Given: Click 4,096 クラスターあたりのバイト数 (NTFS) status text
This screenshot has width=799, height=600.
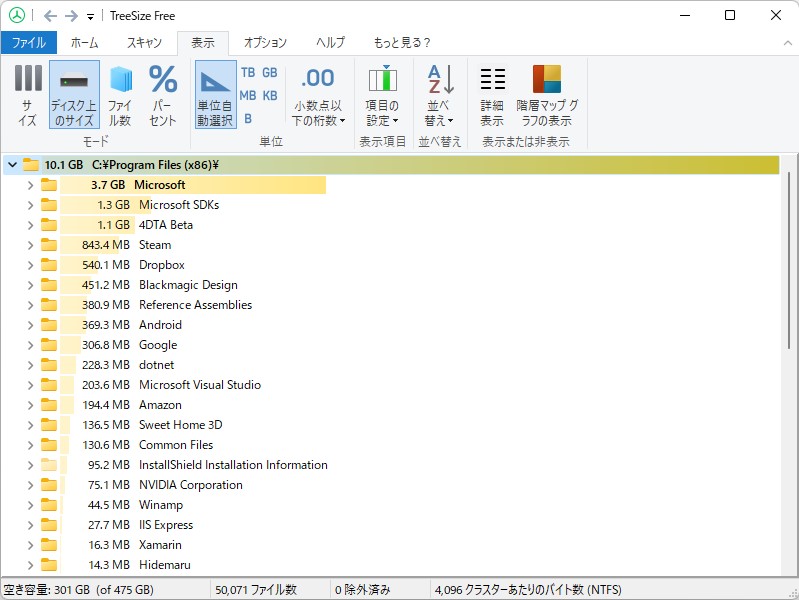Looking at the screenshot, I should [528, 590].
